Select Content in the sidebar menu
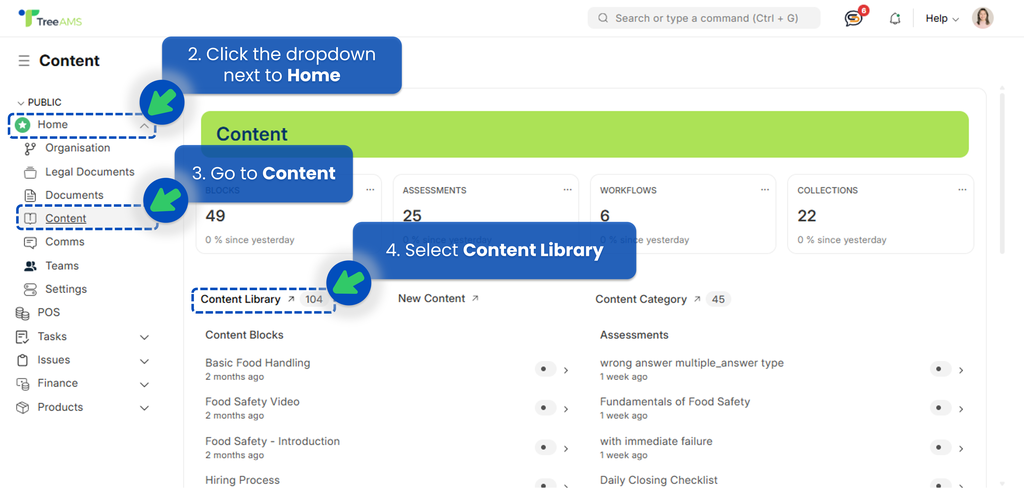1024x490 pixels. pyautogui.click(x=66, y=219)
